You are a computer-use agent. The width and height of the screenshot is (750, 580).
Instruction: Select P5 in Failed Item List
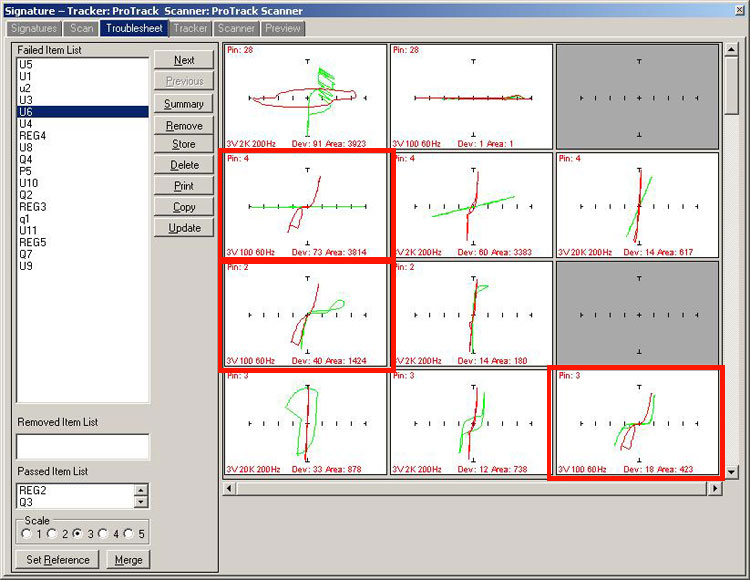(x=83, y=171)
